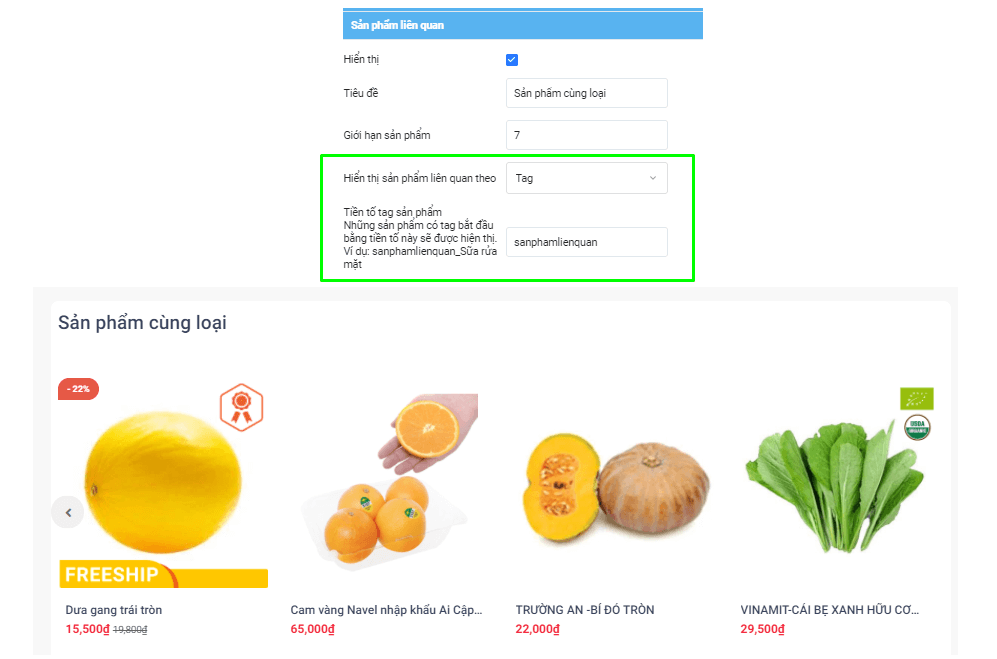Image resolution: width=997 pixels, height=659 pixels.
Task: Expand dropdown chevron next to Tag
Action: [653, 178]
